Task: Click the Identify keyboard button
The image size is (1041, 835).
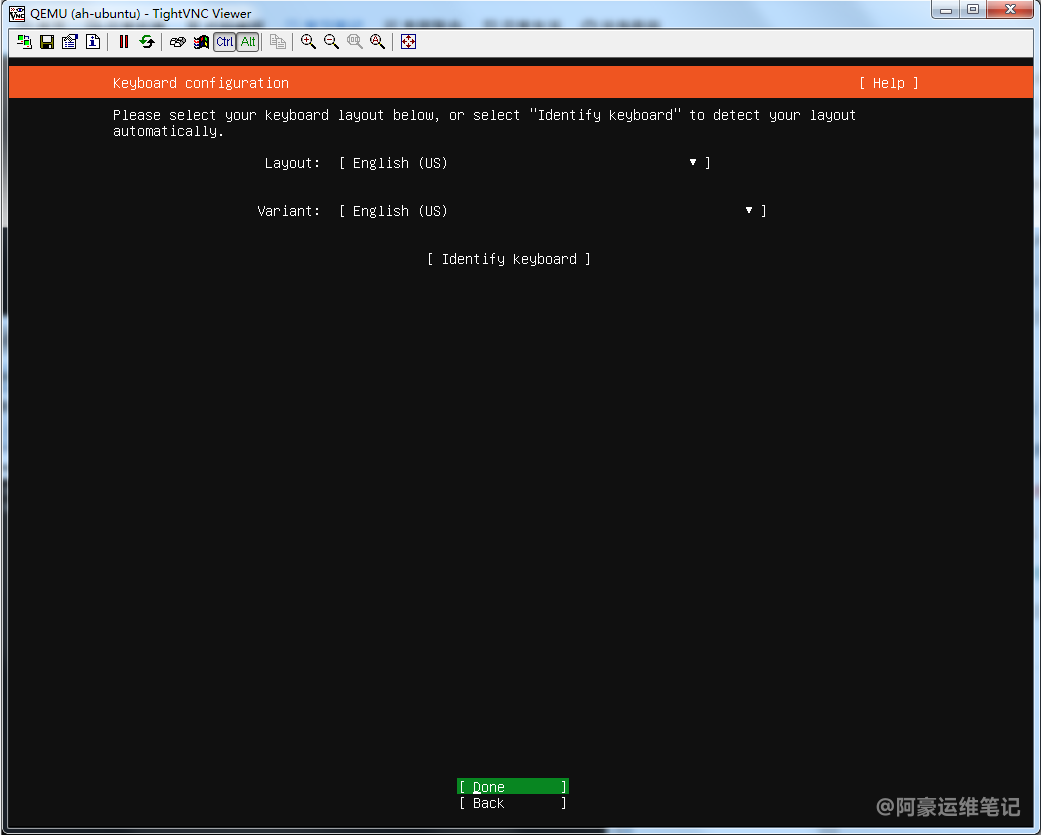Action: click(x=509, y=259)
